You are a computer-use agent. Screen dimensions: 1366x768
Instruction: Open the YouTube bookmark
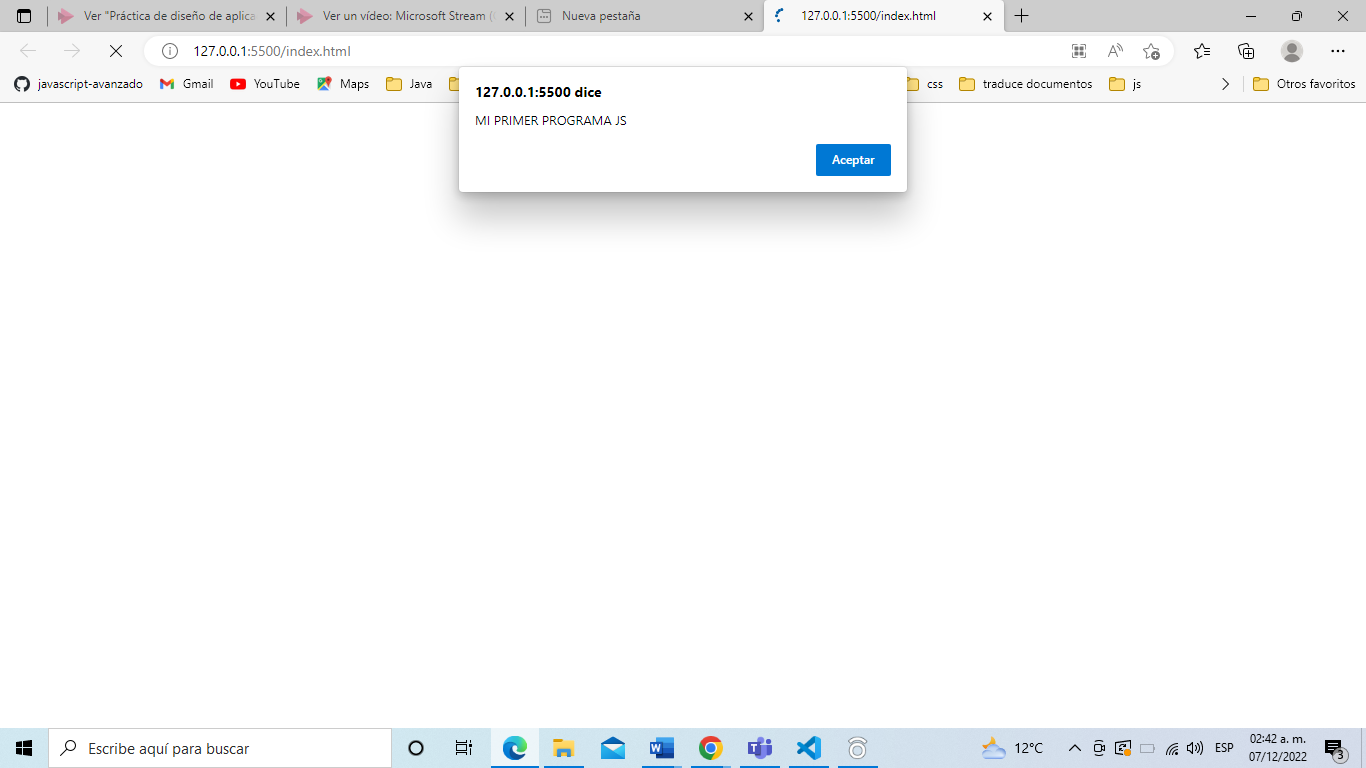coord(265,84)
